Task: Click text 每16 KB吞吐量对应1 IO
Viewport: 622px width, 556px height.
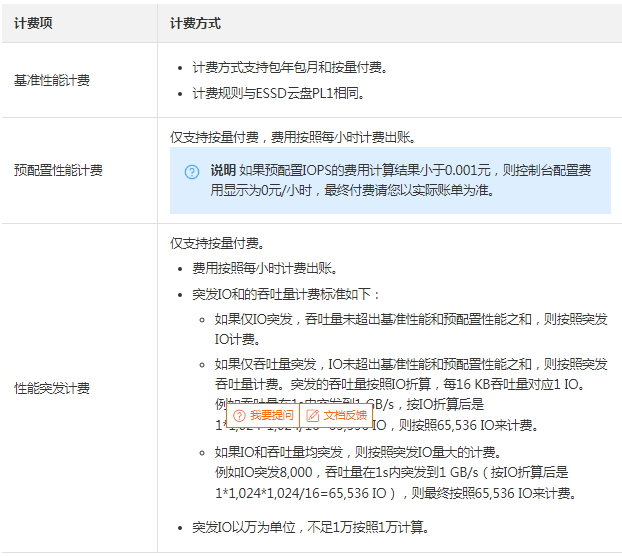Action: click(x=514, y=384)
